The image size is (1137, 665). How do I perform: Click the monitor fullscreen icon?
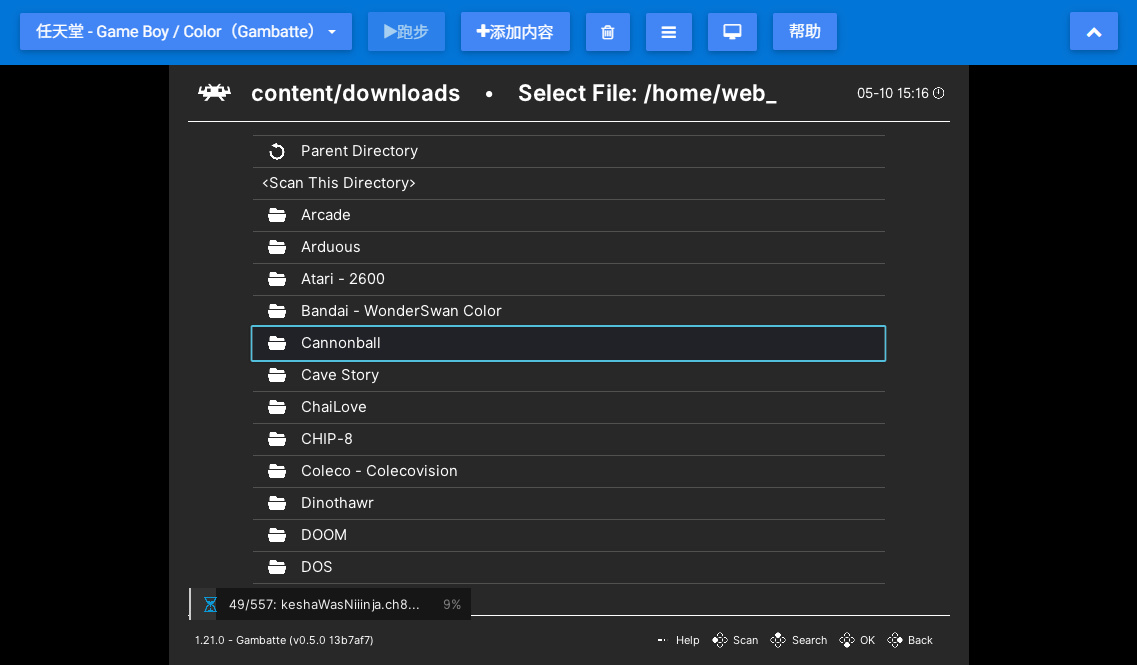(732, 32)
